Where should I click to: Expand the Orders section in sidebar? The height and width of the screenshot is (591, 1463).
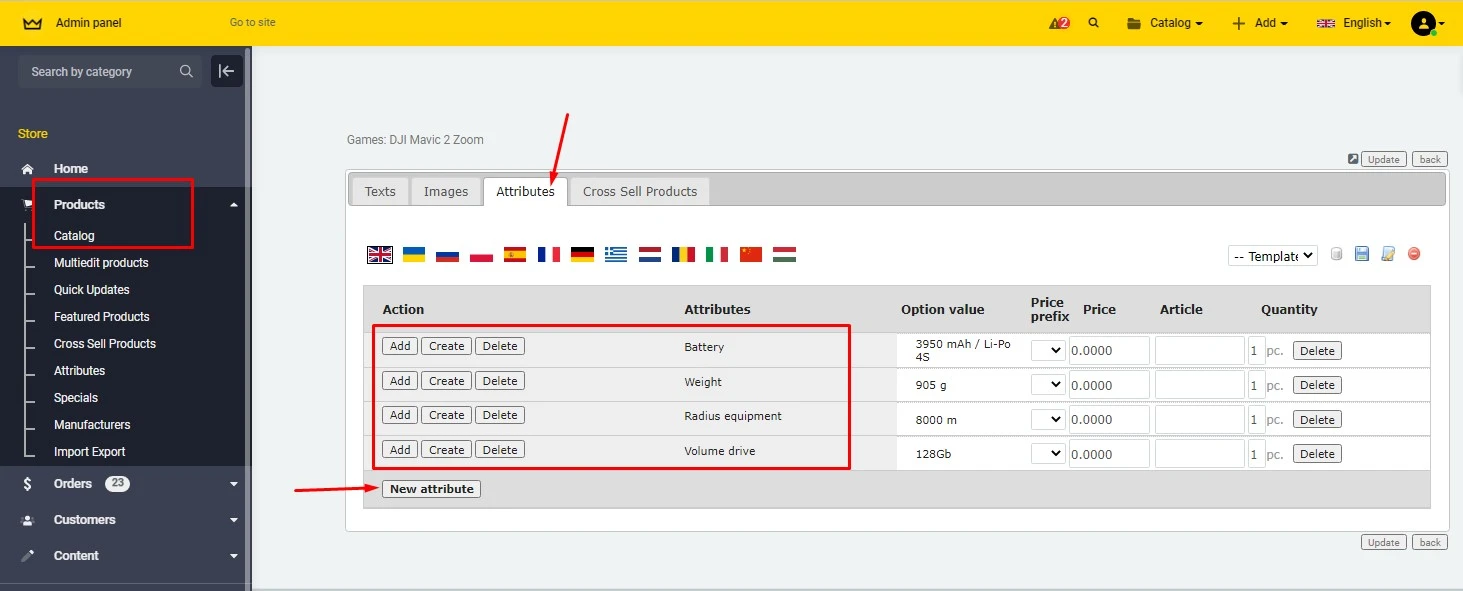tap(75, 483)
